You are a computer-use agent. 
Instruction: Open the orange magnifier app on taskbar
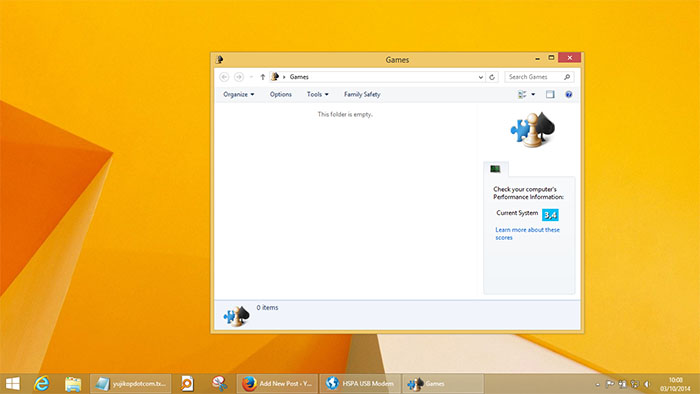click(x=187, y=384)
